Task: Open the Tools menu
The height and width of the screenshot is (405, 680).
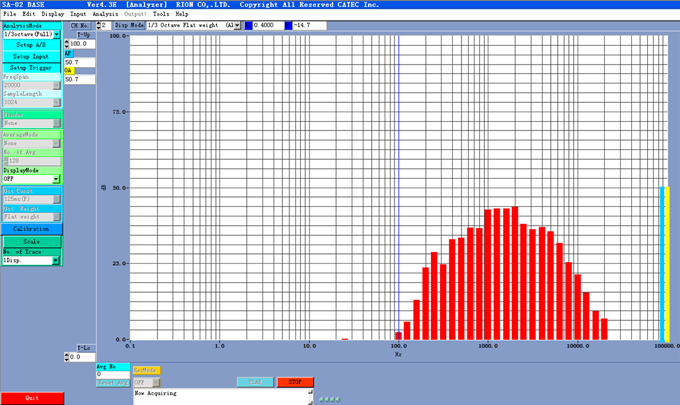Action: (x=161, y=15)
